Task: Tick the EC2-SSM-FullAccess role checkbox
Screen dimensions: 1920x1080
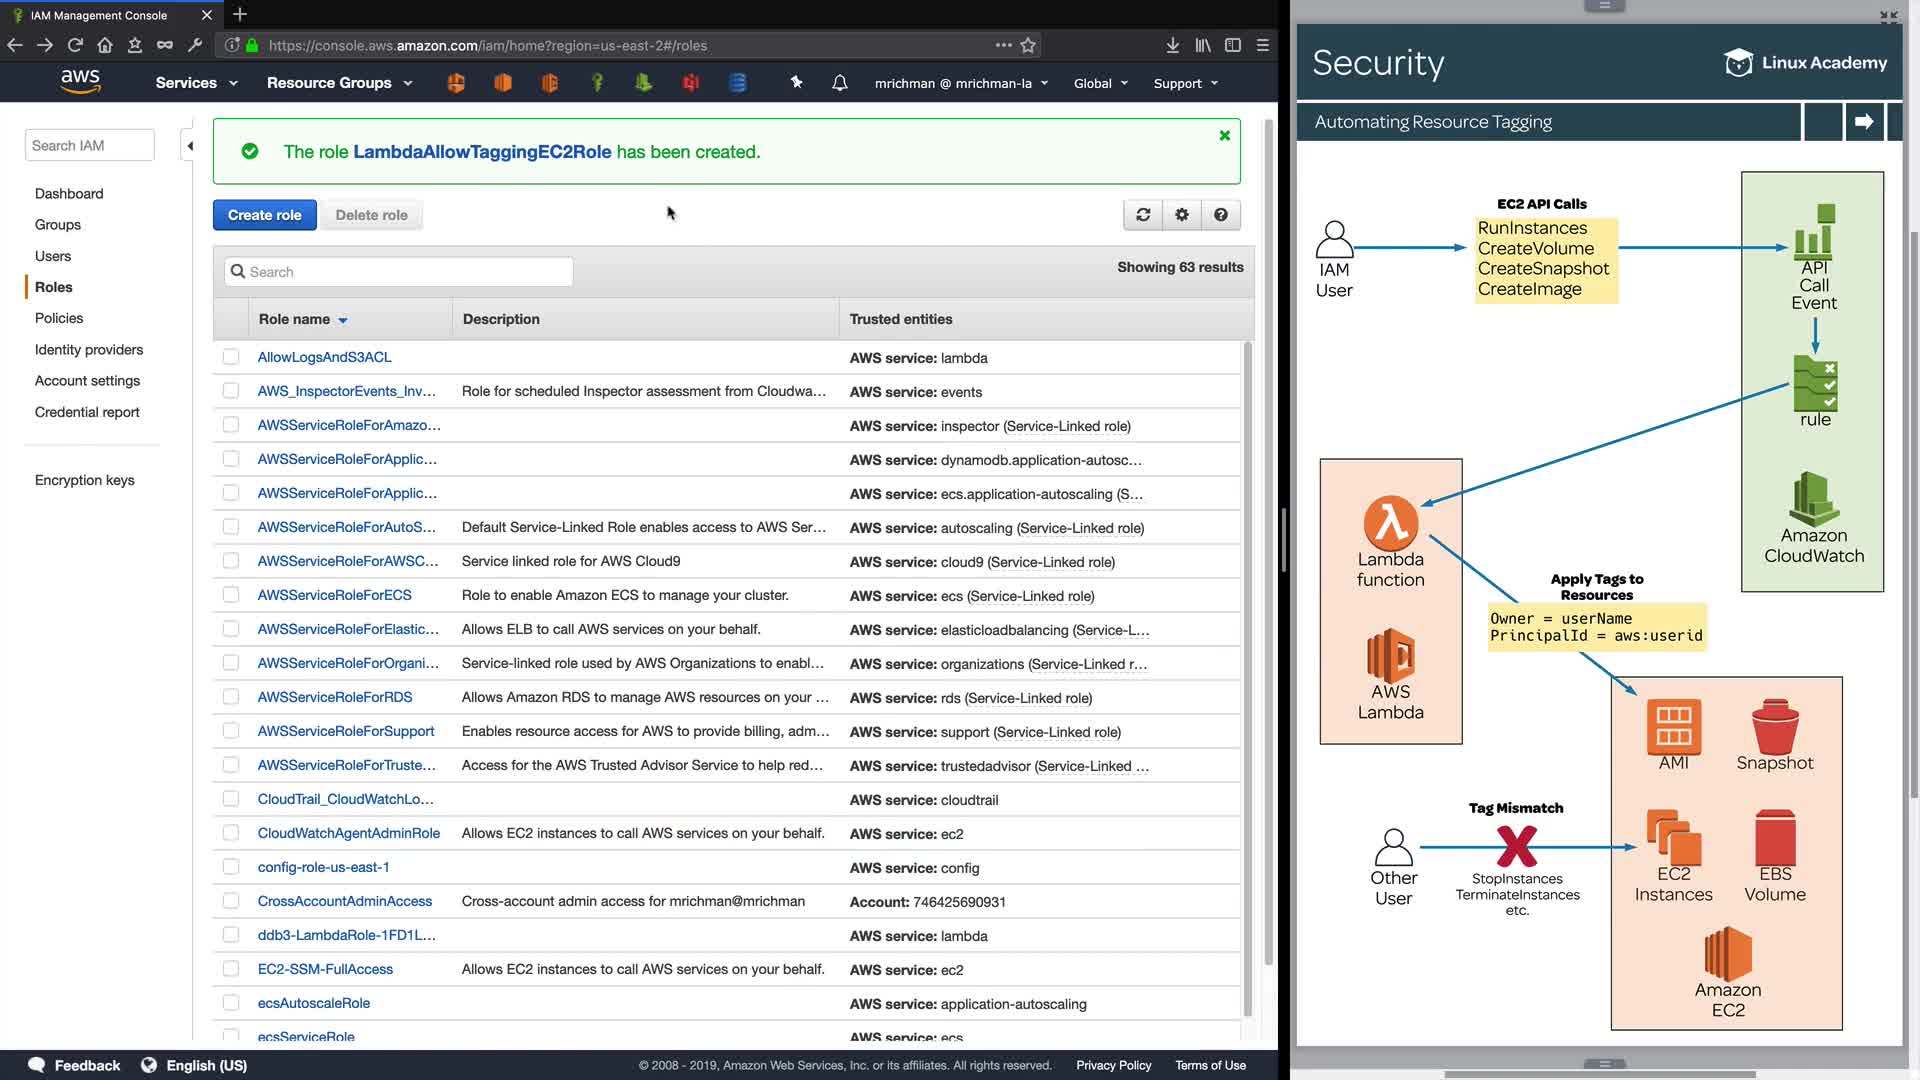Action: coord(231,969)
